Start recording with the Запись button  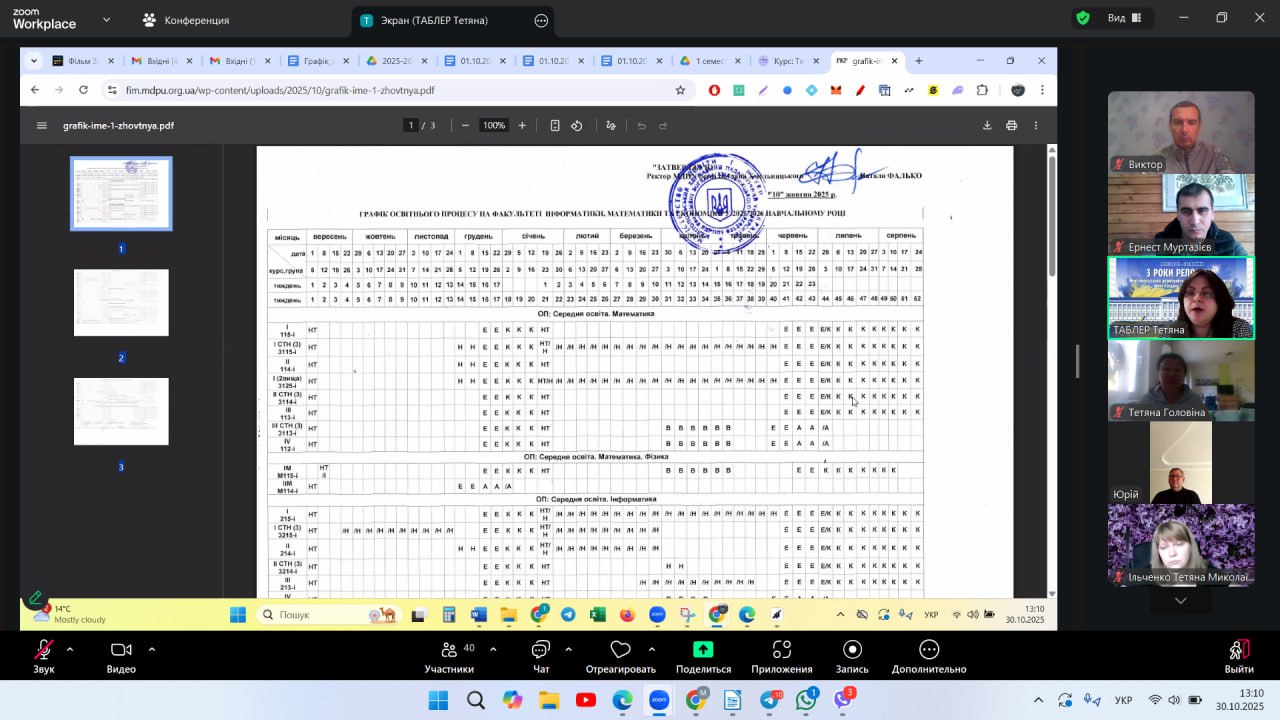pyautogui.click(x=852, y=655)
